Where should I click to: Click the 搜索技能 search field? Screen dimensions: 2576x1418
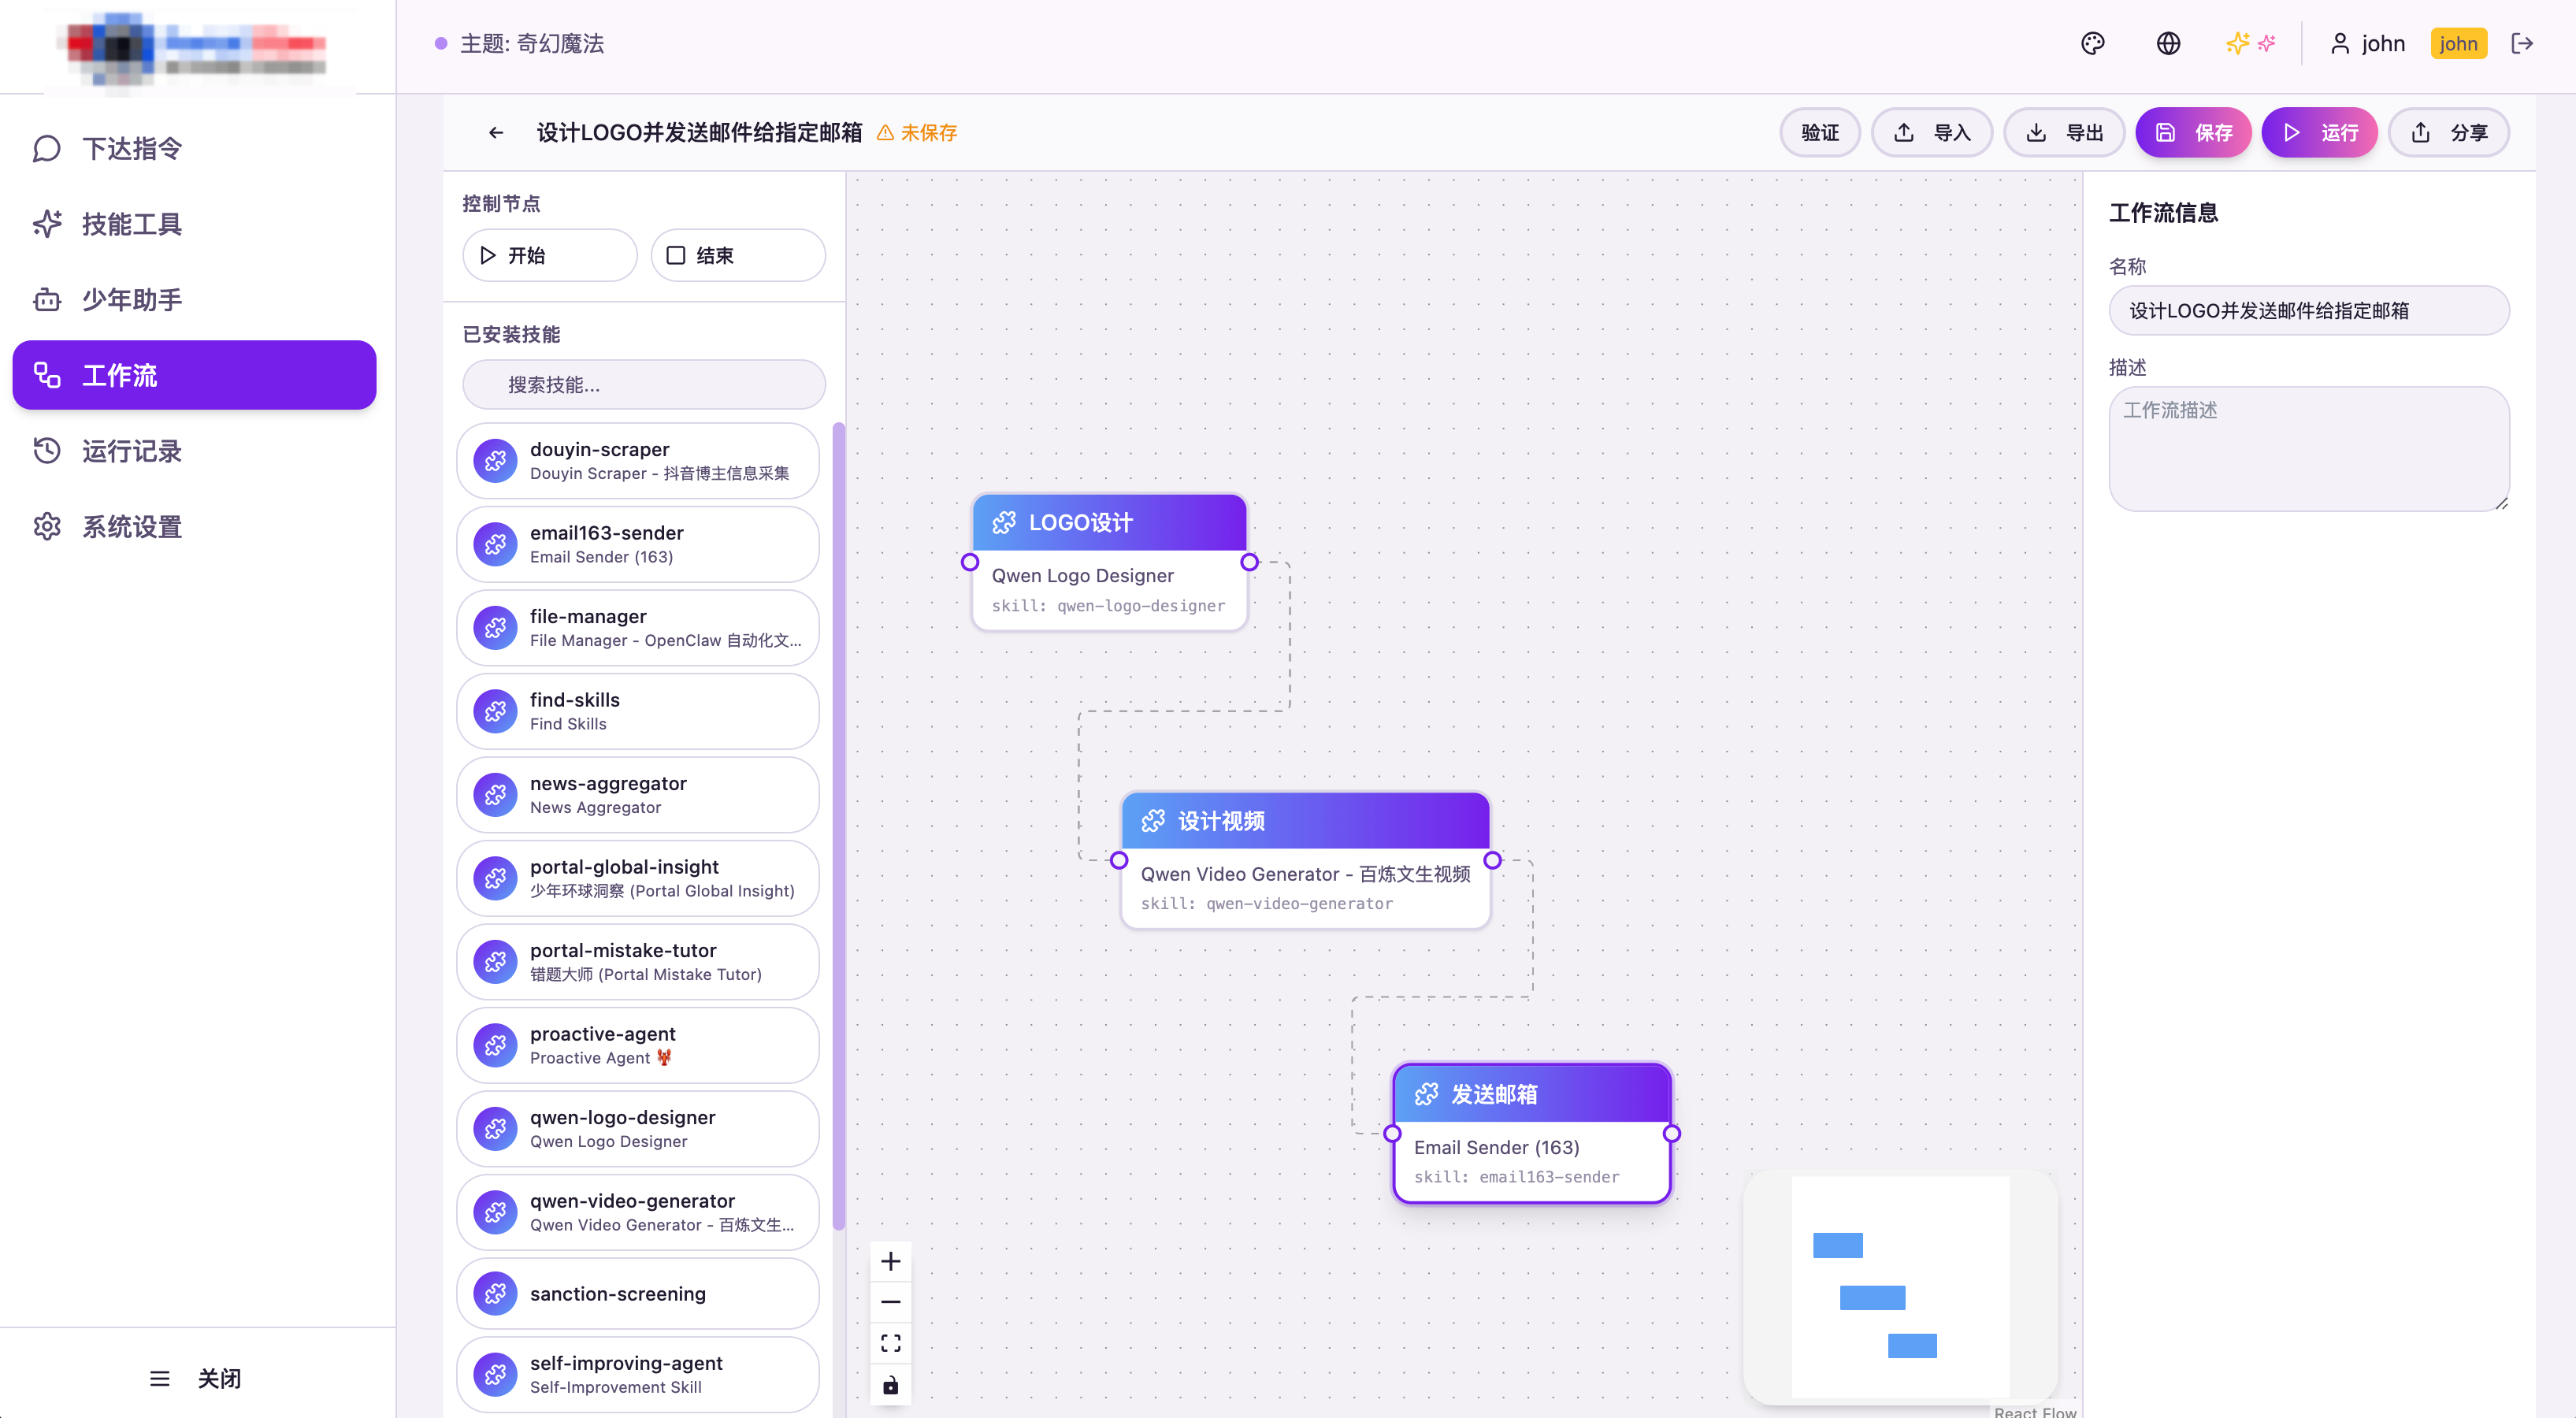(x=644, y=385)
